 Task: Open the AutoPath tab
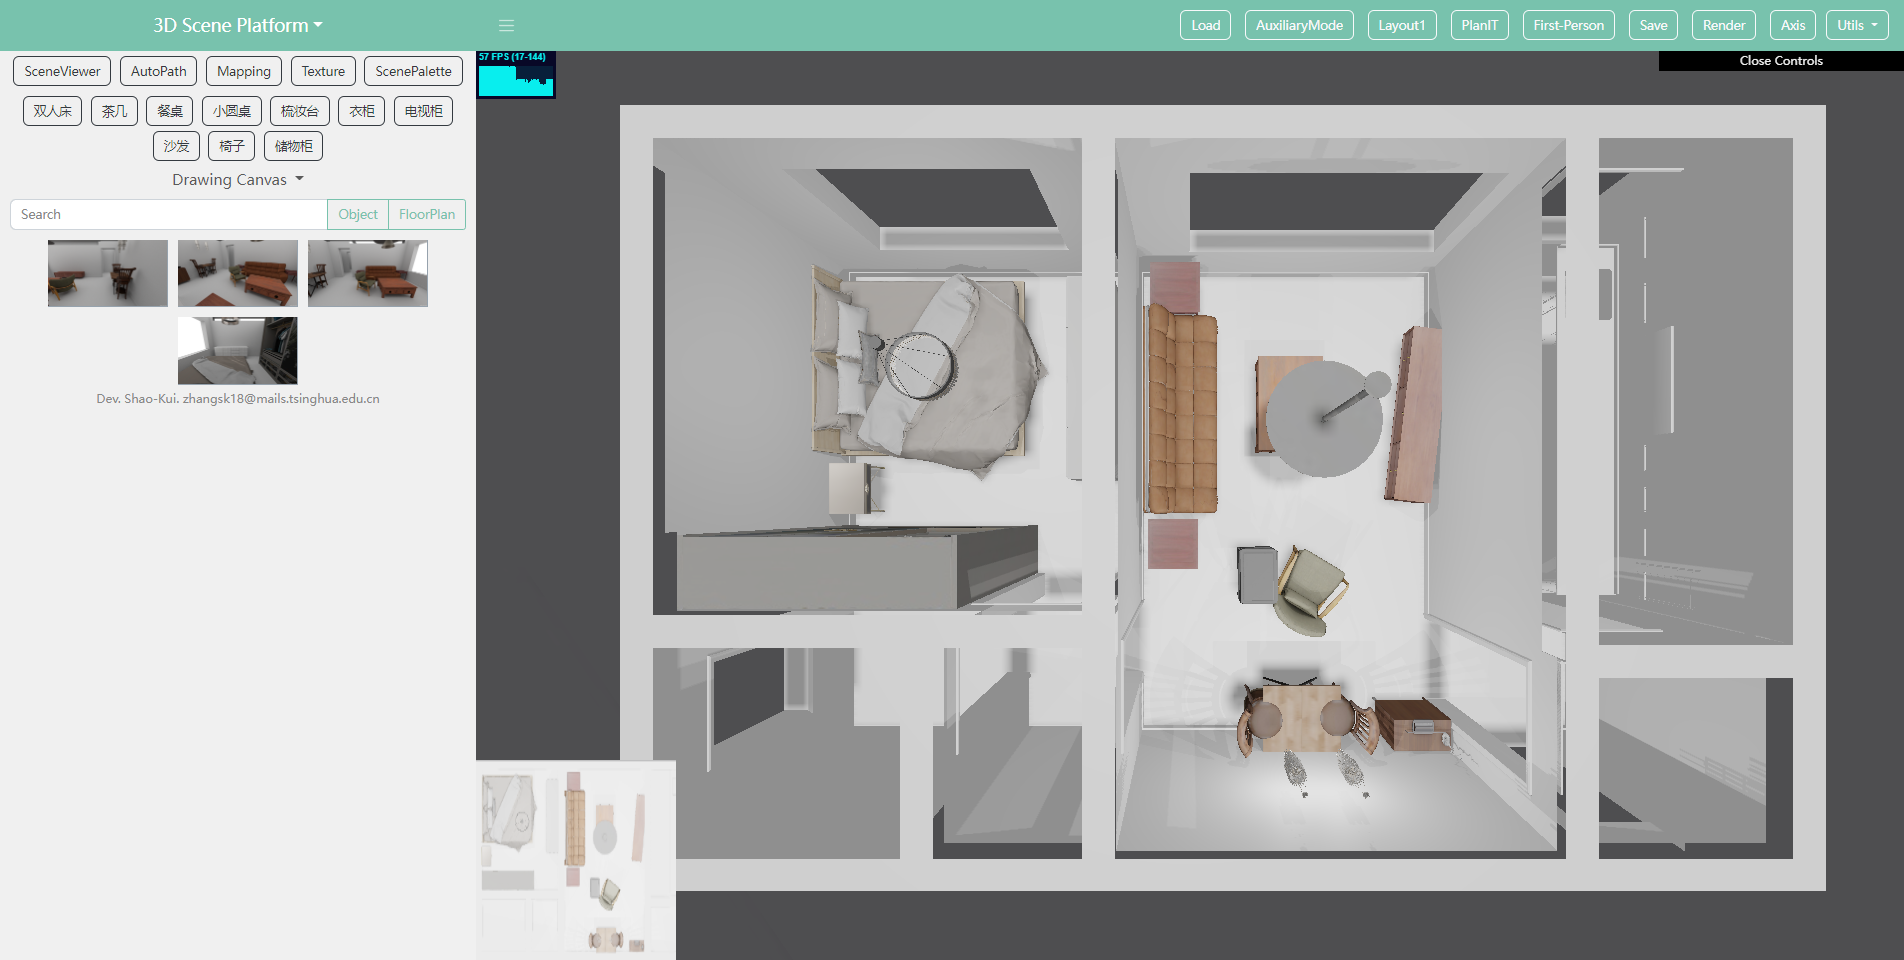158,71
